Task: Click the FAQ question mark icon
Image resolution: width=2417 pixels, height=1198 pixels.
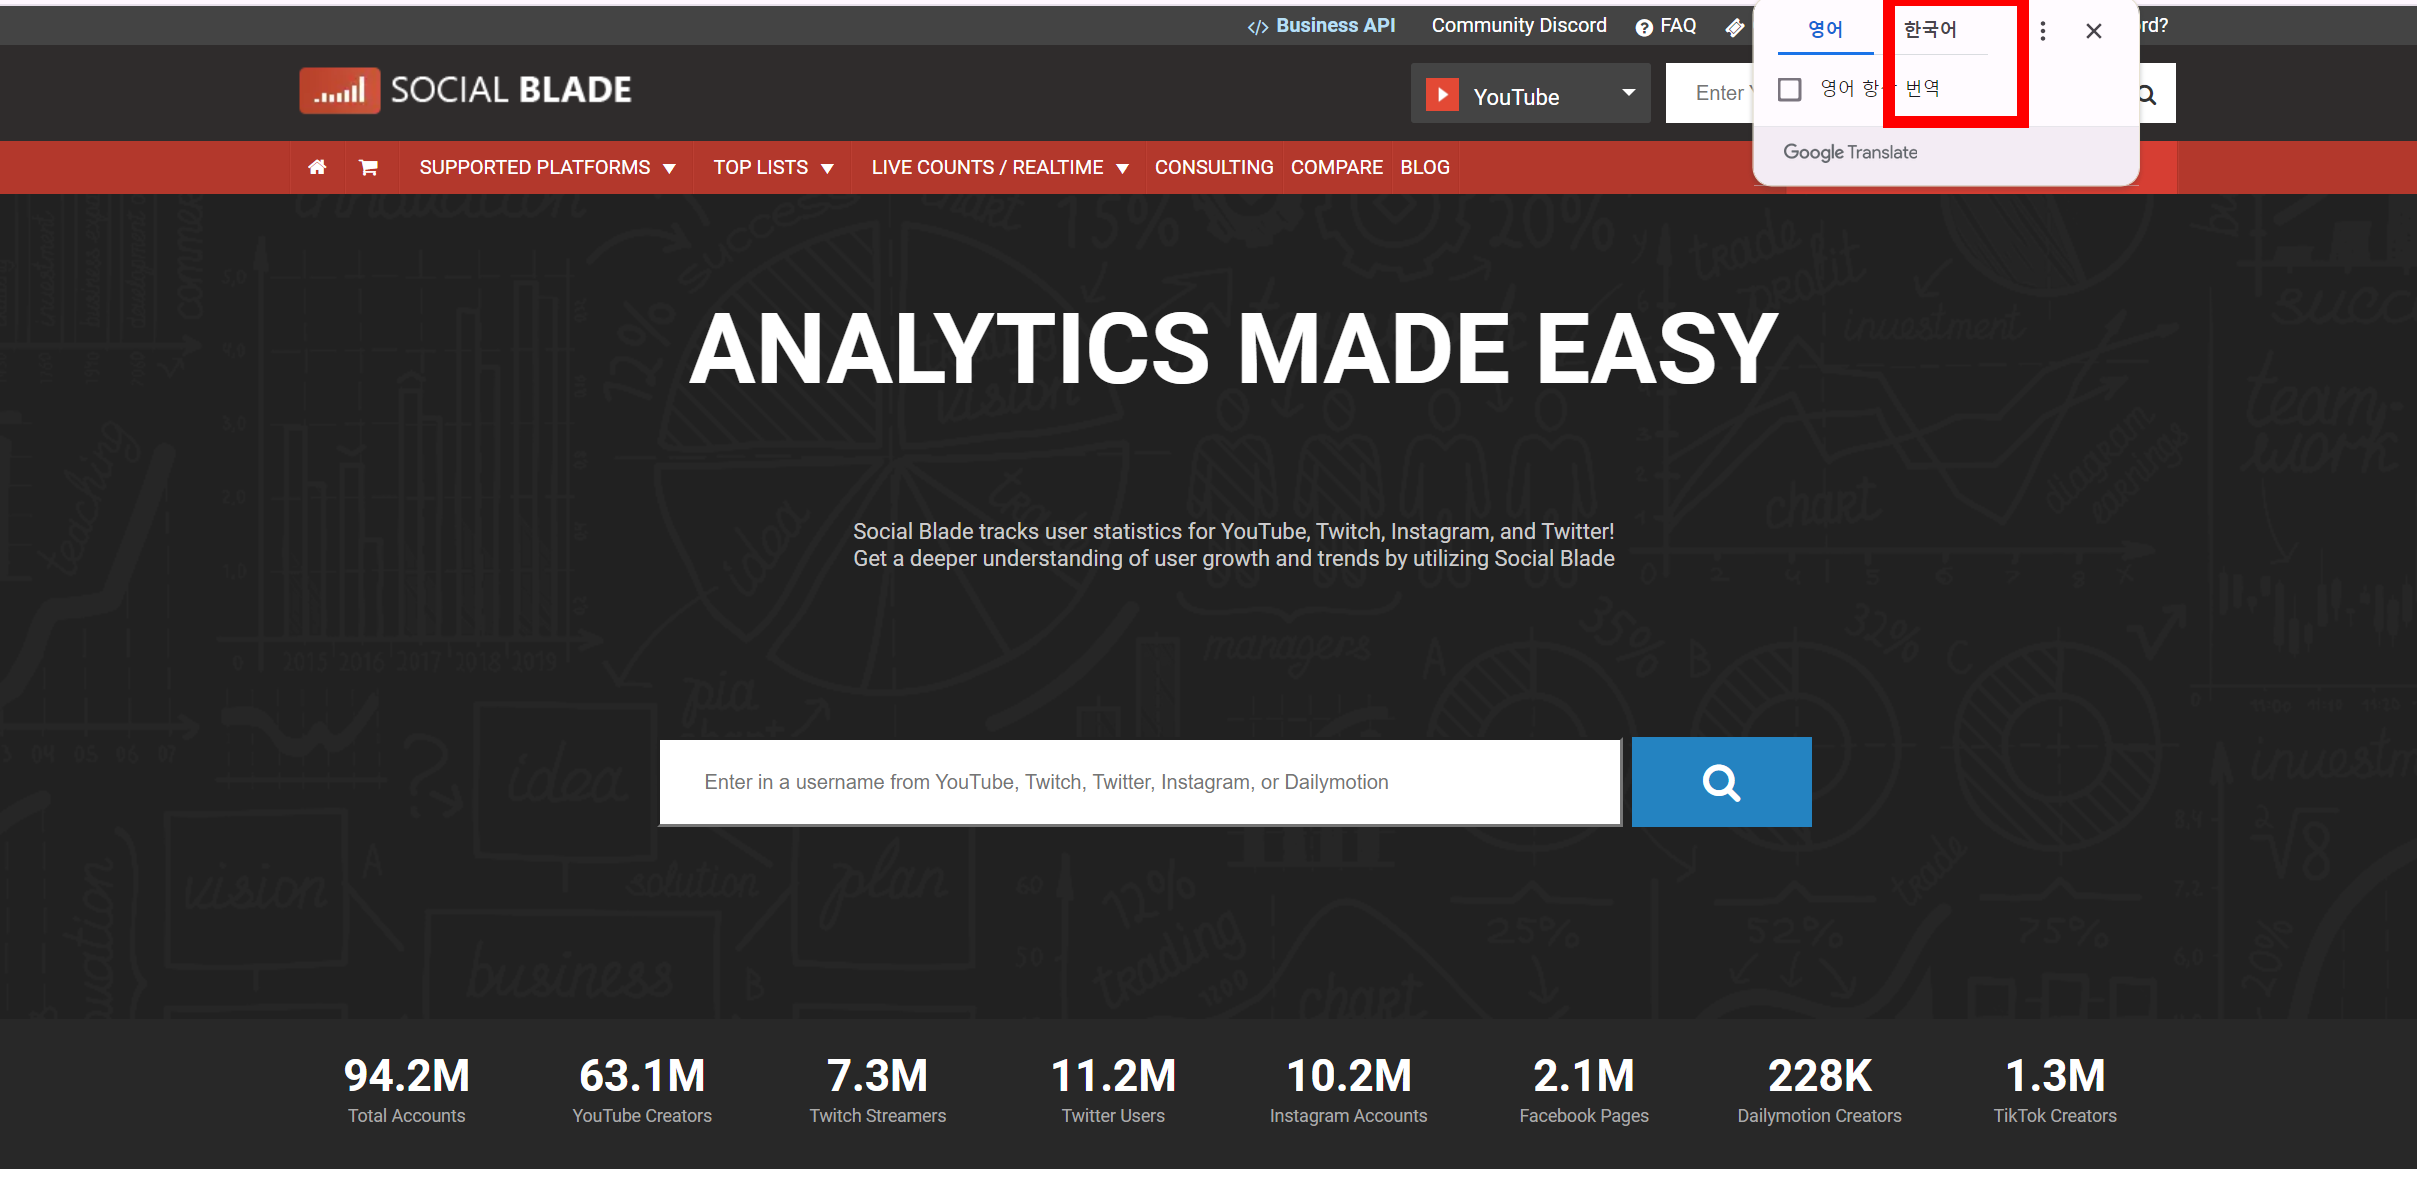Action: coord(1643,27)
